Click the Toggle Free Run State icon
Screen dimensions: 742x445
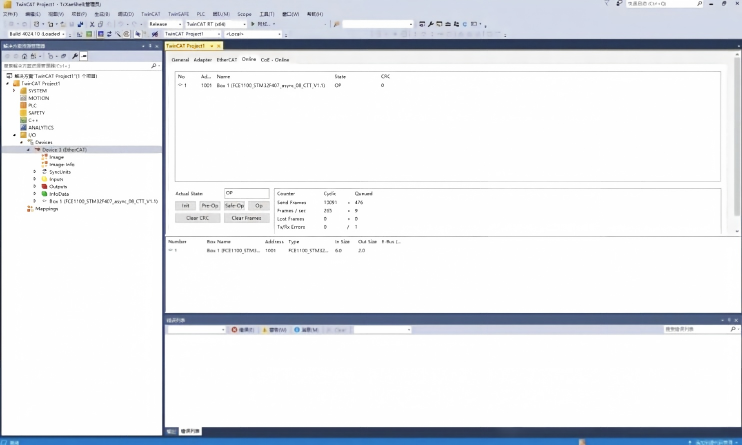click(126, 34)
